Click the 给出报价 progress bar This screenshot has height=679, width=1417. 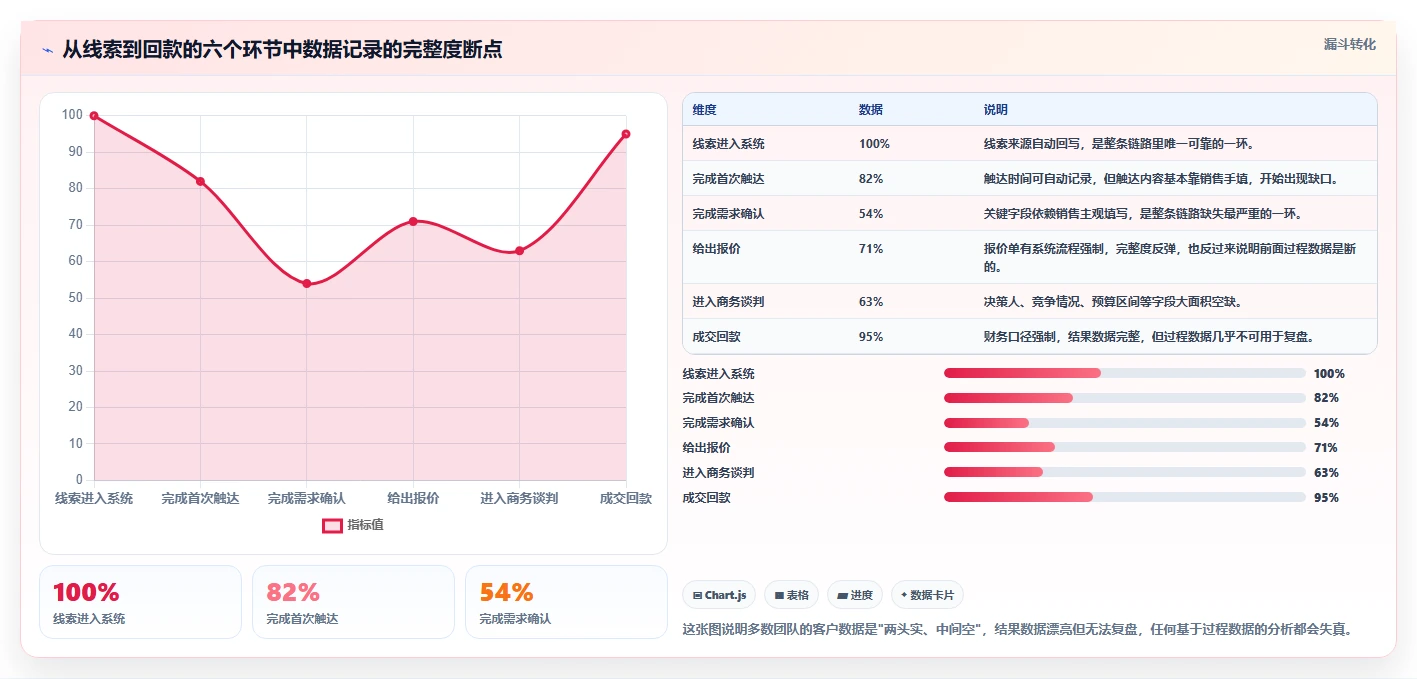(x=1125, y=447)
